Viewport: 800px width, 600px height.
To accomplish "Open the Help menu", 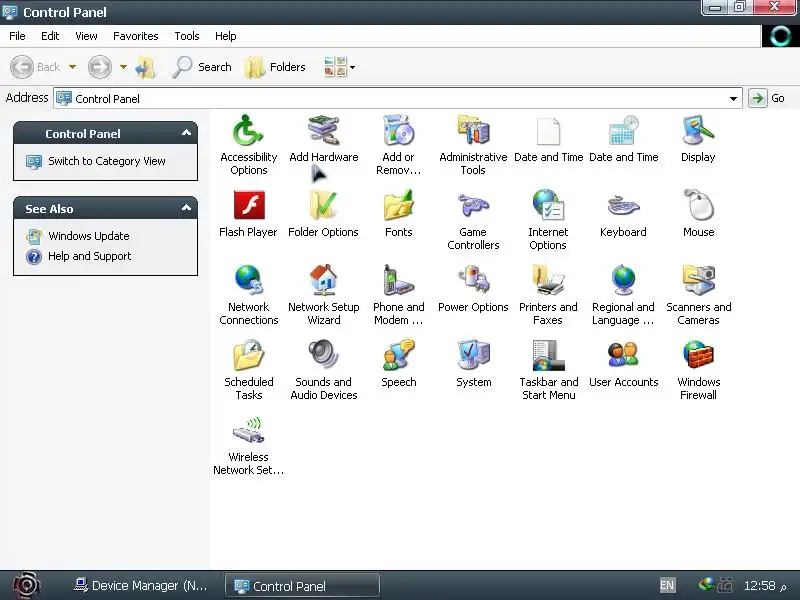I will click(226, 36).
